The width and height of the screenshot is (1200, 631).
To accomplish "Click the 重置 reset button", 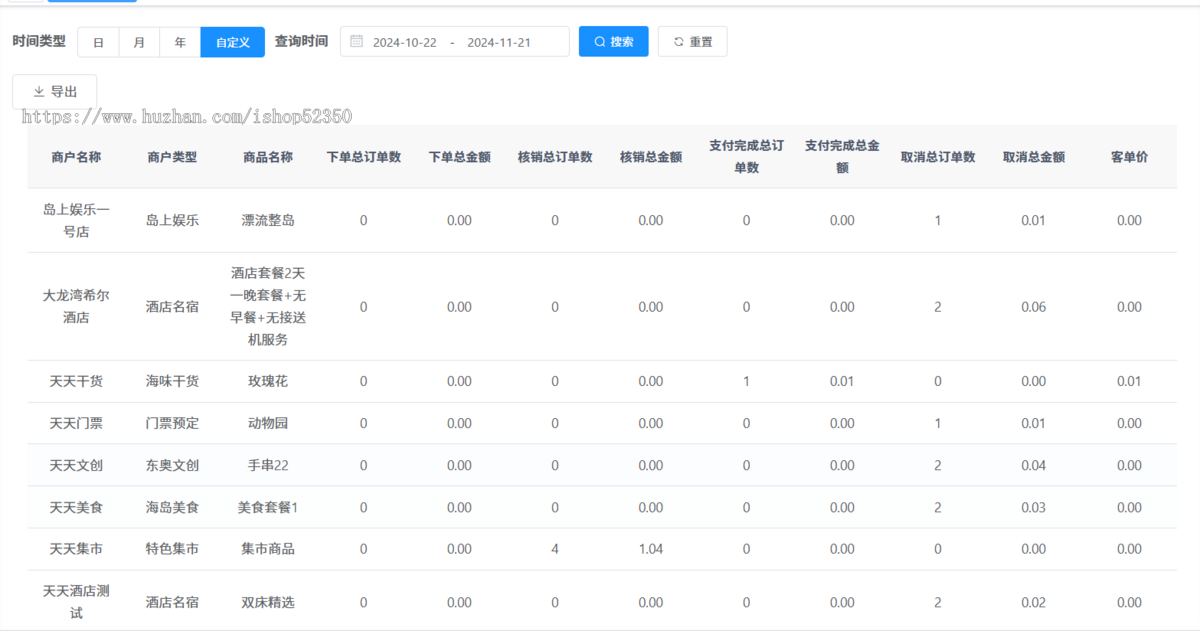I will pyautogui.click(x=692, y=42).
